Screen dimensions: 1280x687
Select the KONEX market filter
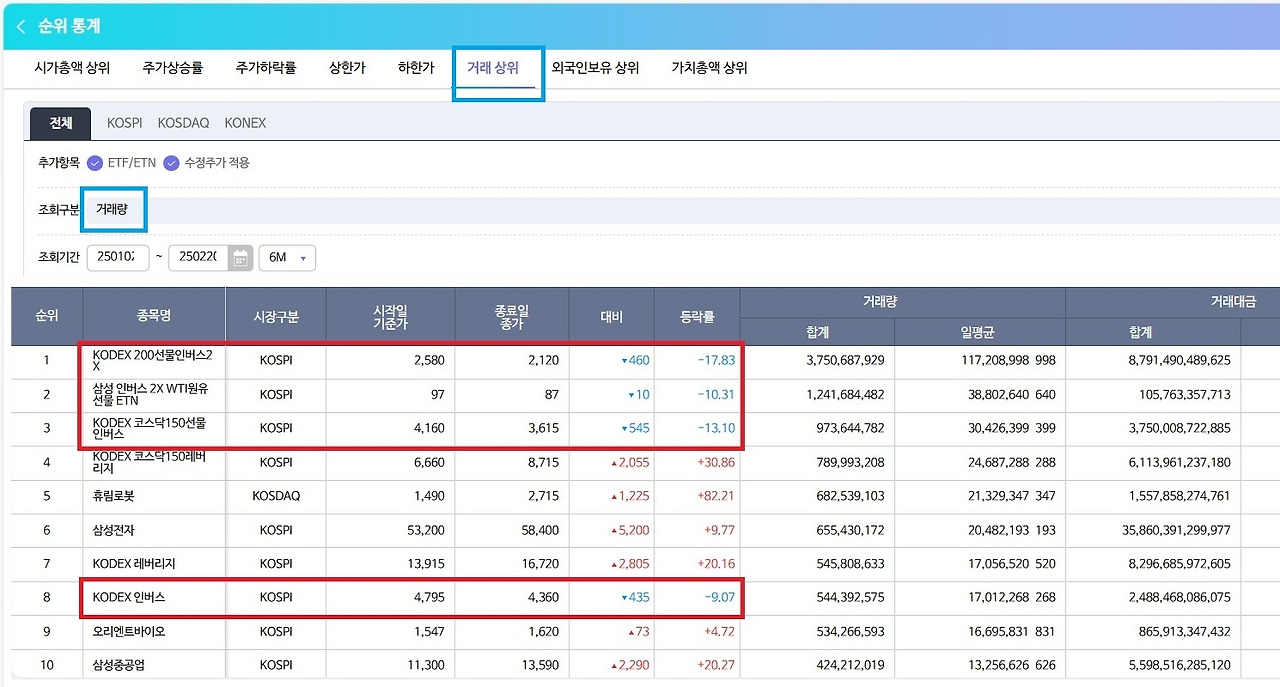pos(245,123)
